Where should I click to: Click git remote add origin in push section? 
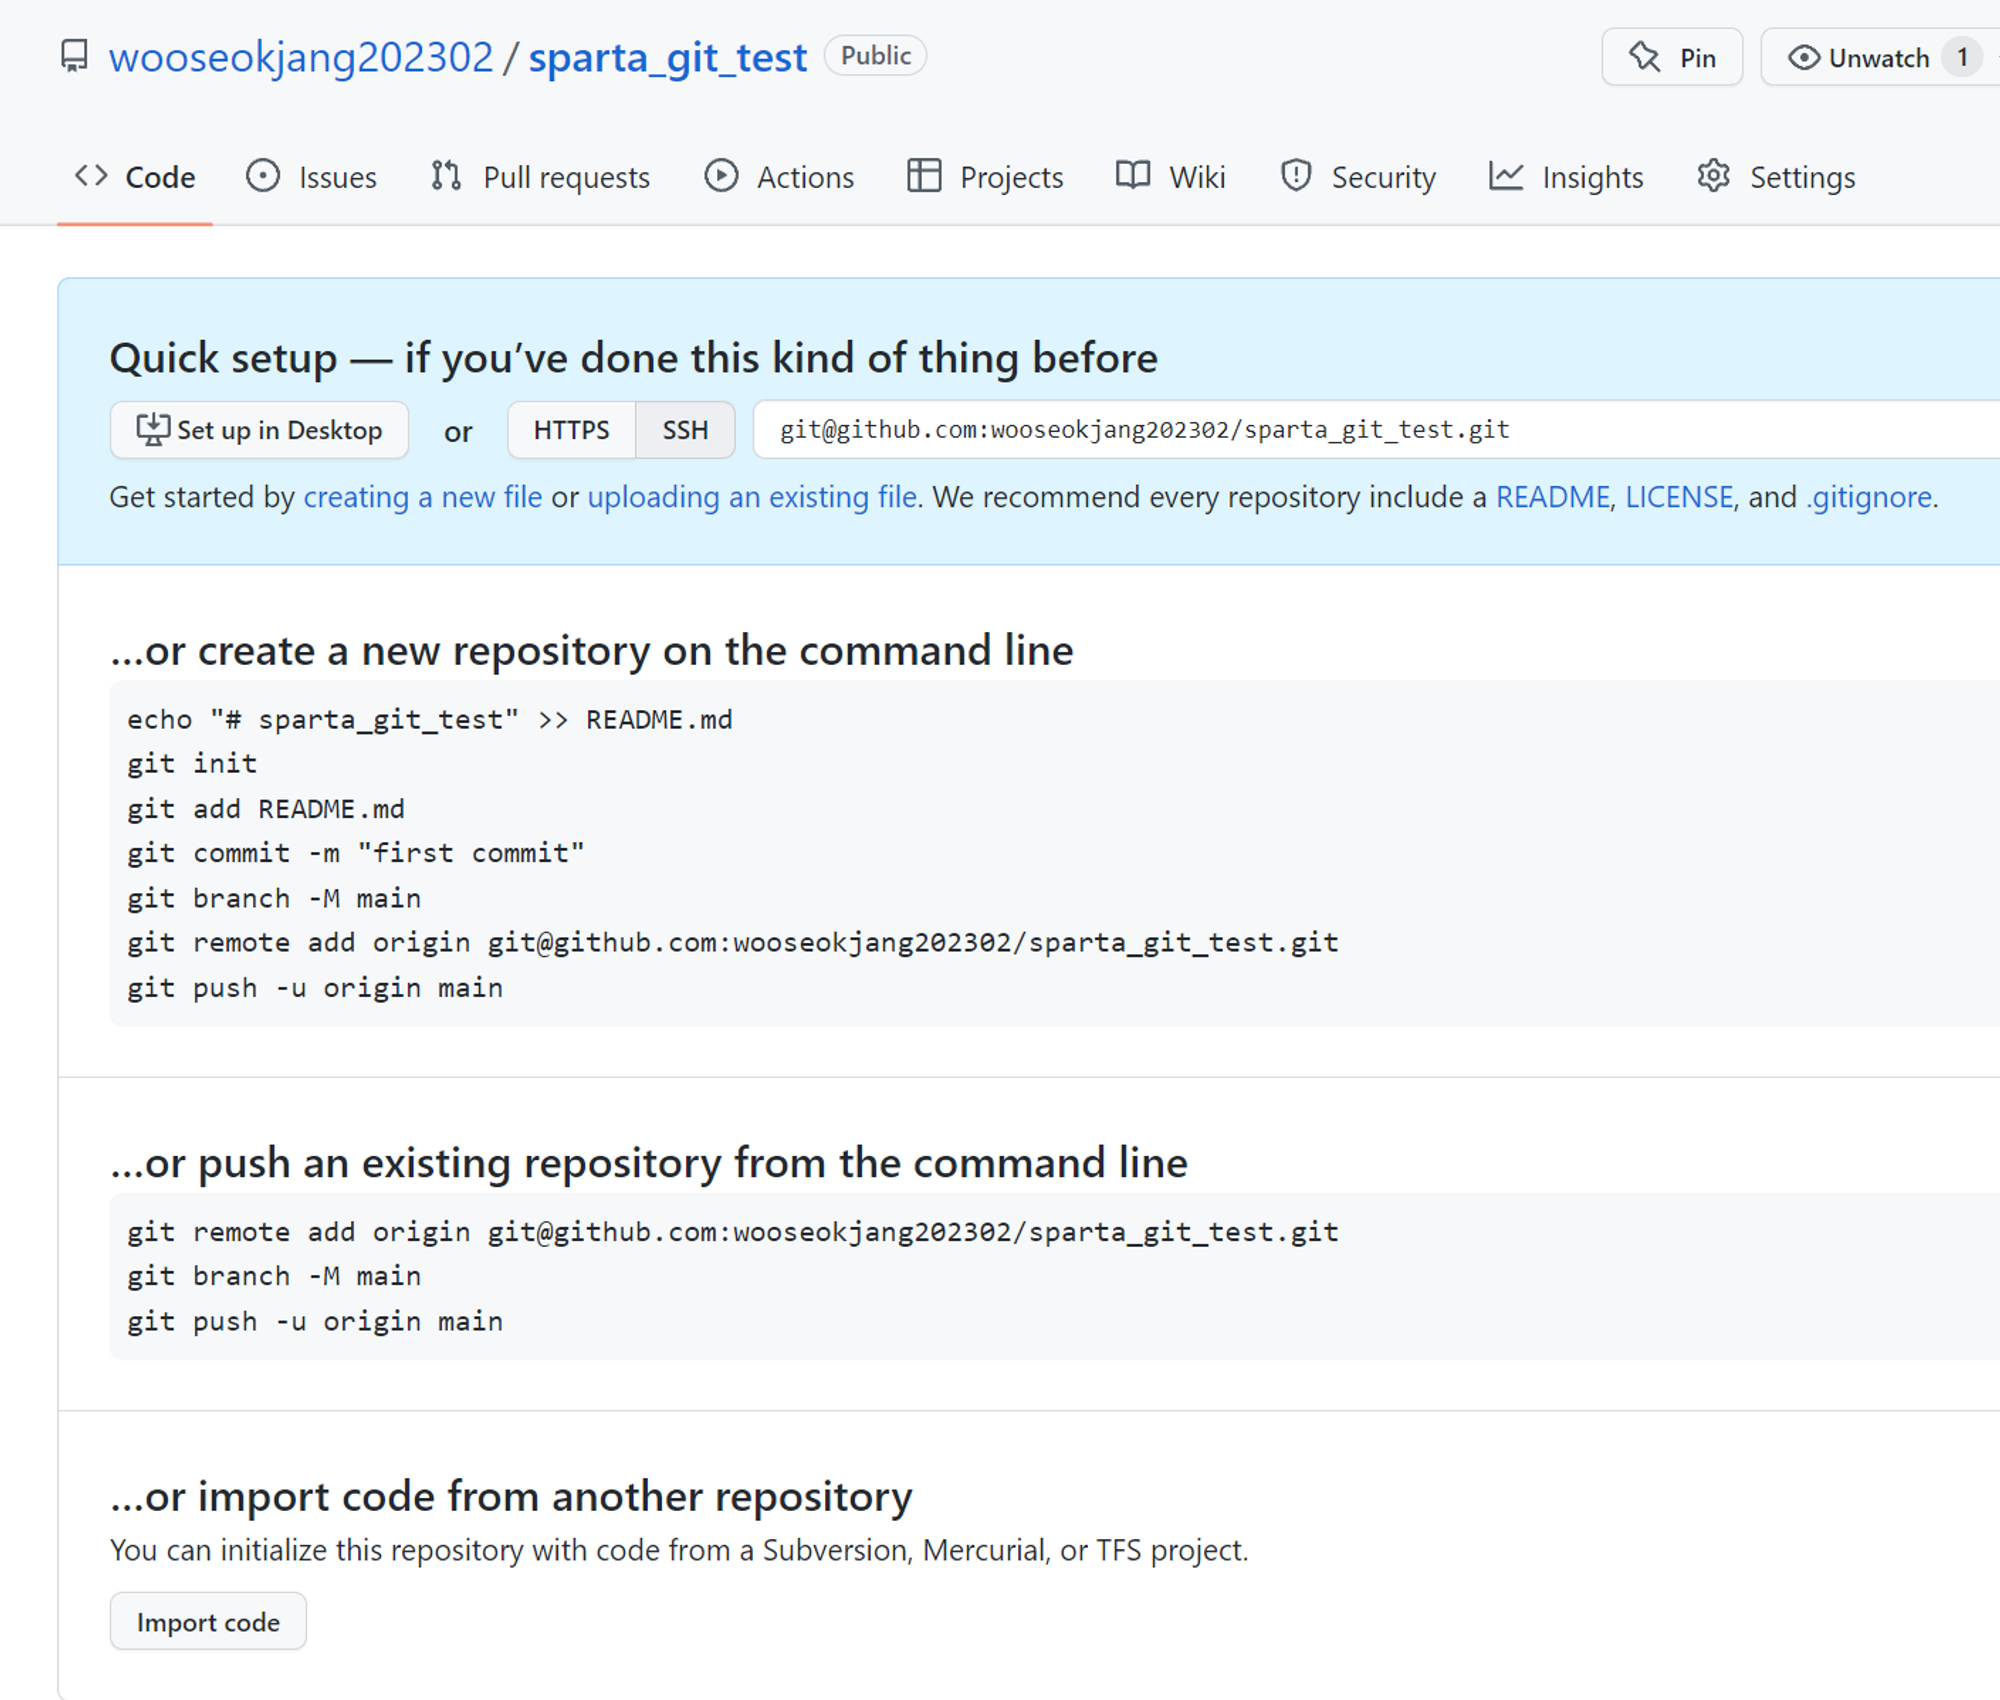pyautogui.click(x=733, y=1232)
